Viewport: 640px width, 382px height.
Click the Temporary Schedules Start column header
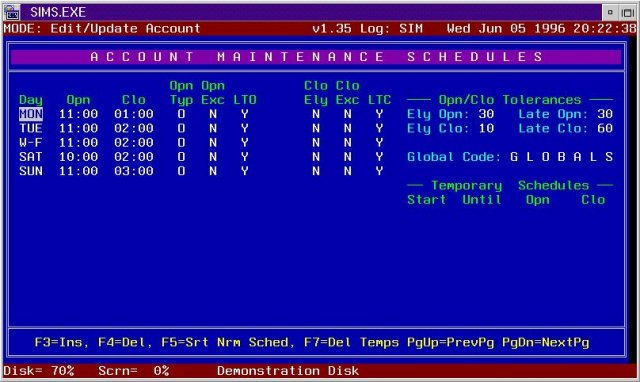click(x=427, y=200)
